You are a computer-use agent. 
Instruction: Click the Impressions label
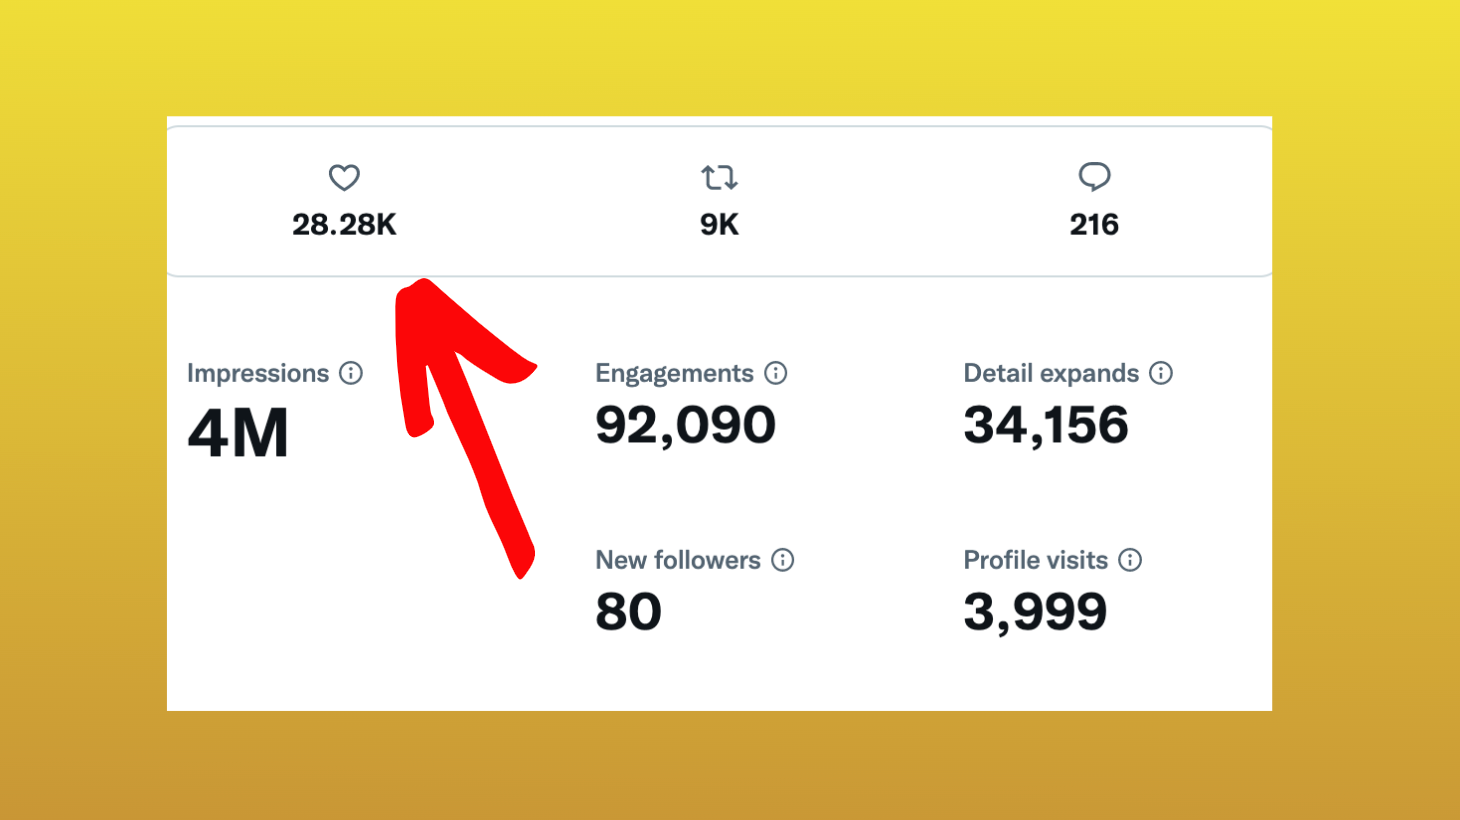point(258,373)
